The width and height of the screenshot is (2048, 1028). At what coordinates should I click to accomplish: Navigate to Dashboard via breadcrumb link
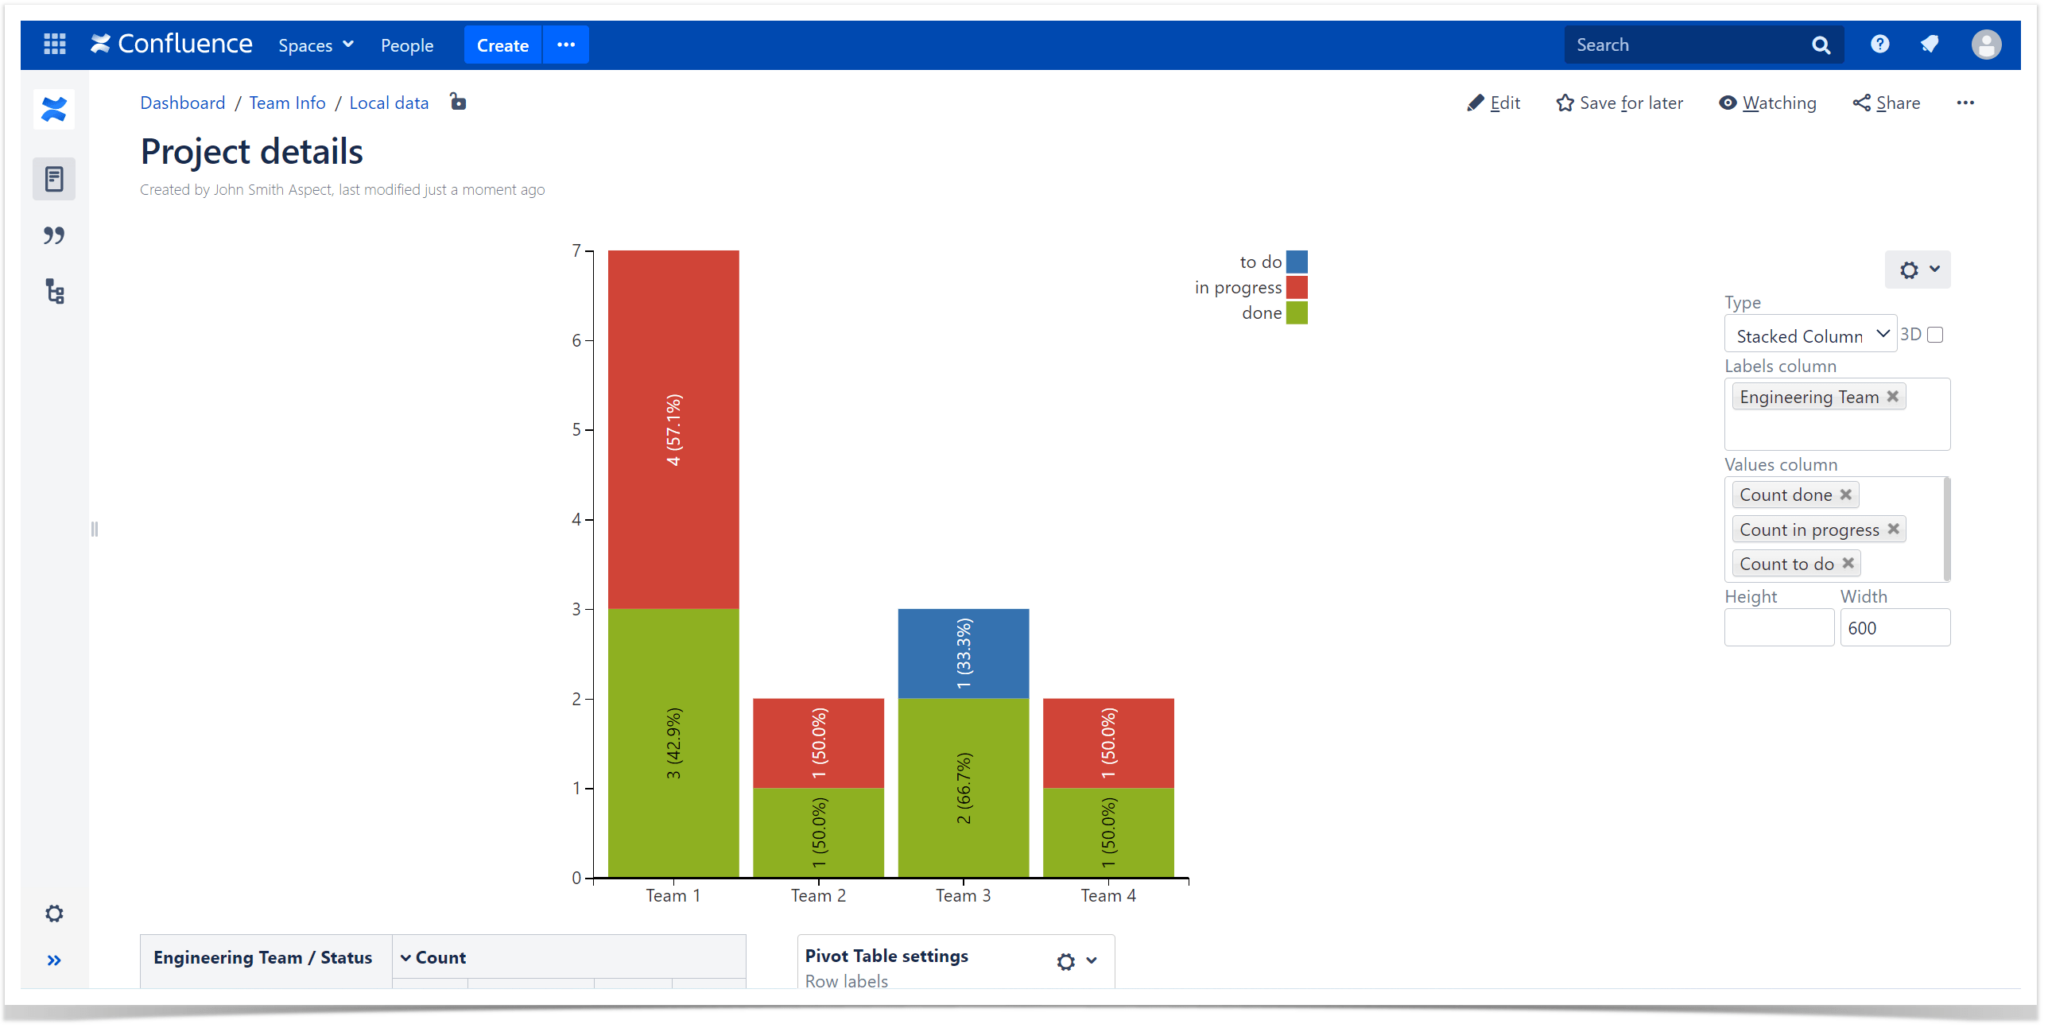coord(183,102)
